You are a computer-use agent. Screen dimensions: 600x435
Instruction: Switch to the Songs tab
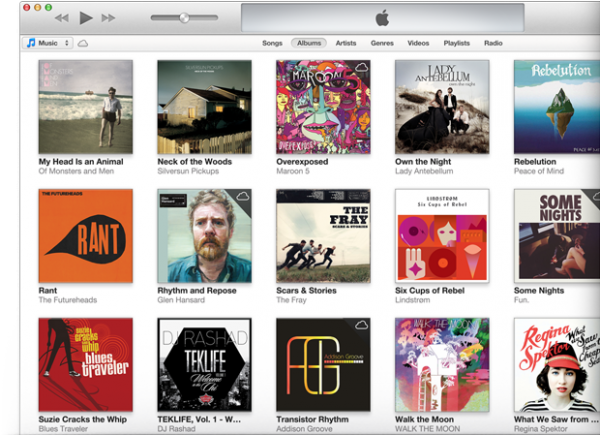click(272, 43)
